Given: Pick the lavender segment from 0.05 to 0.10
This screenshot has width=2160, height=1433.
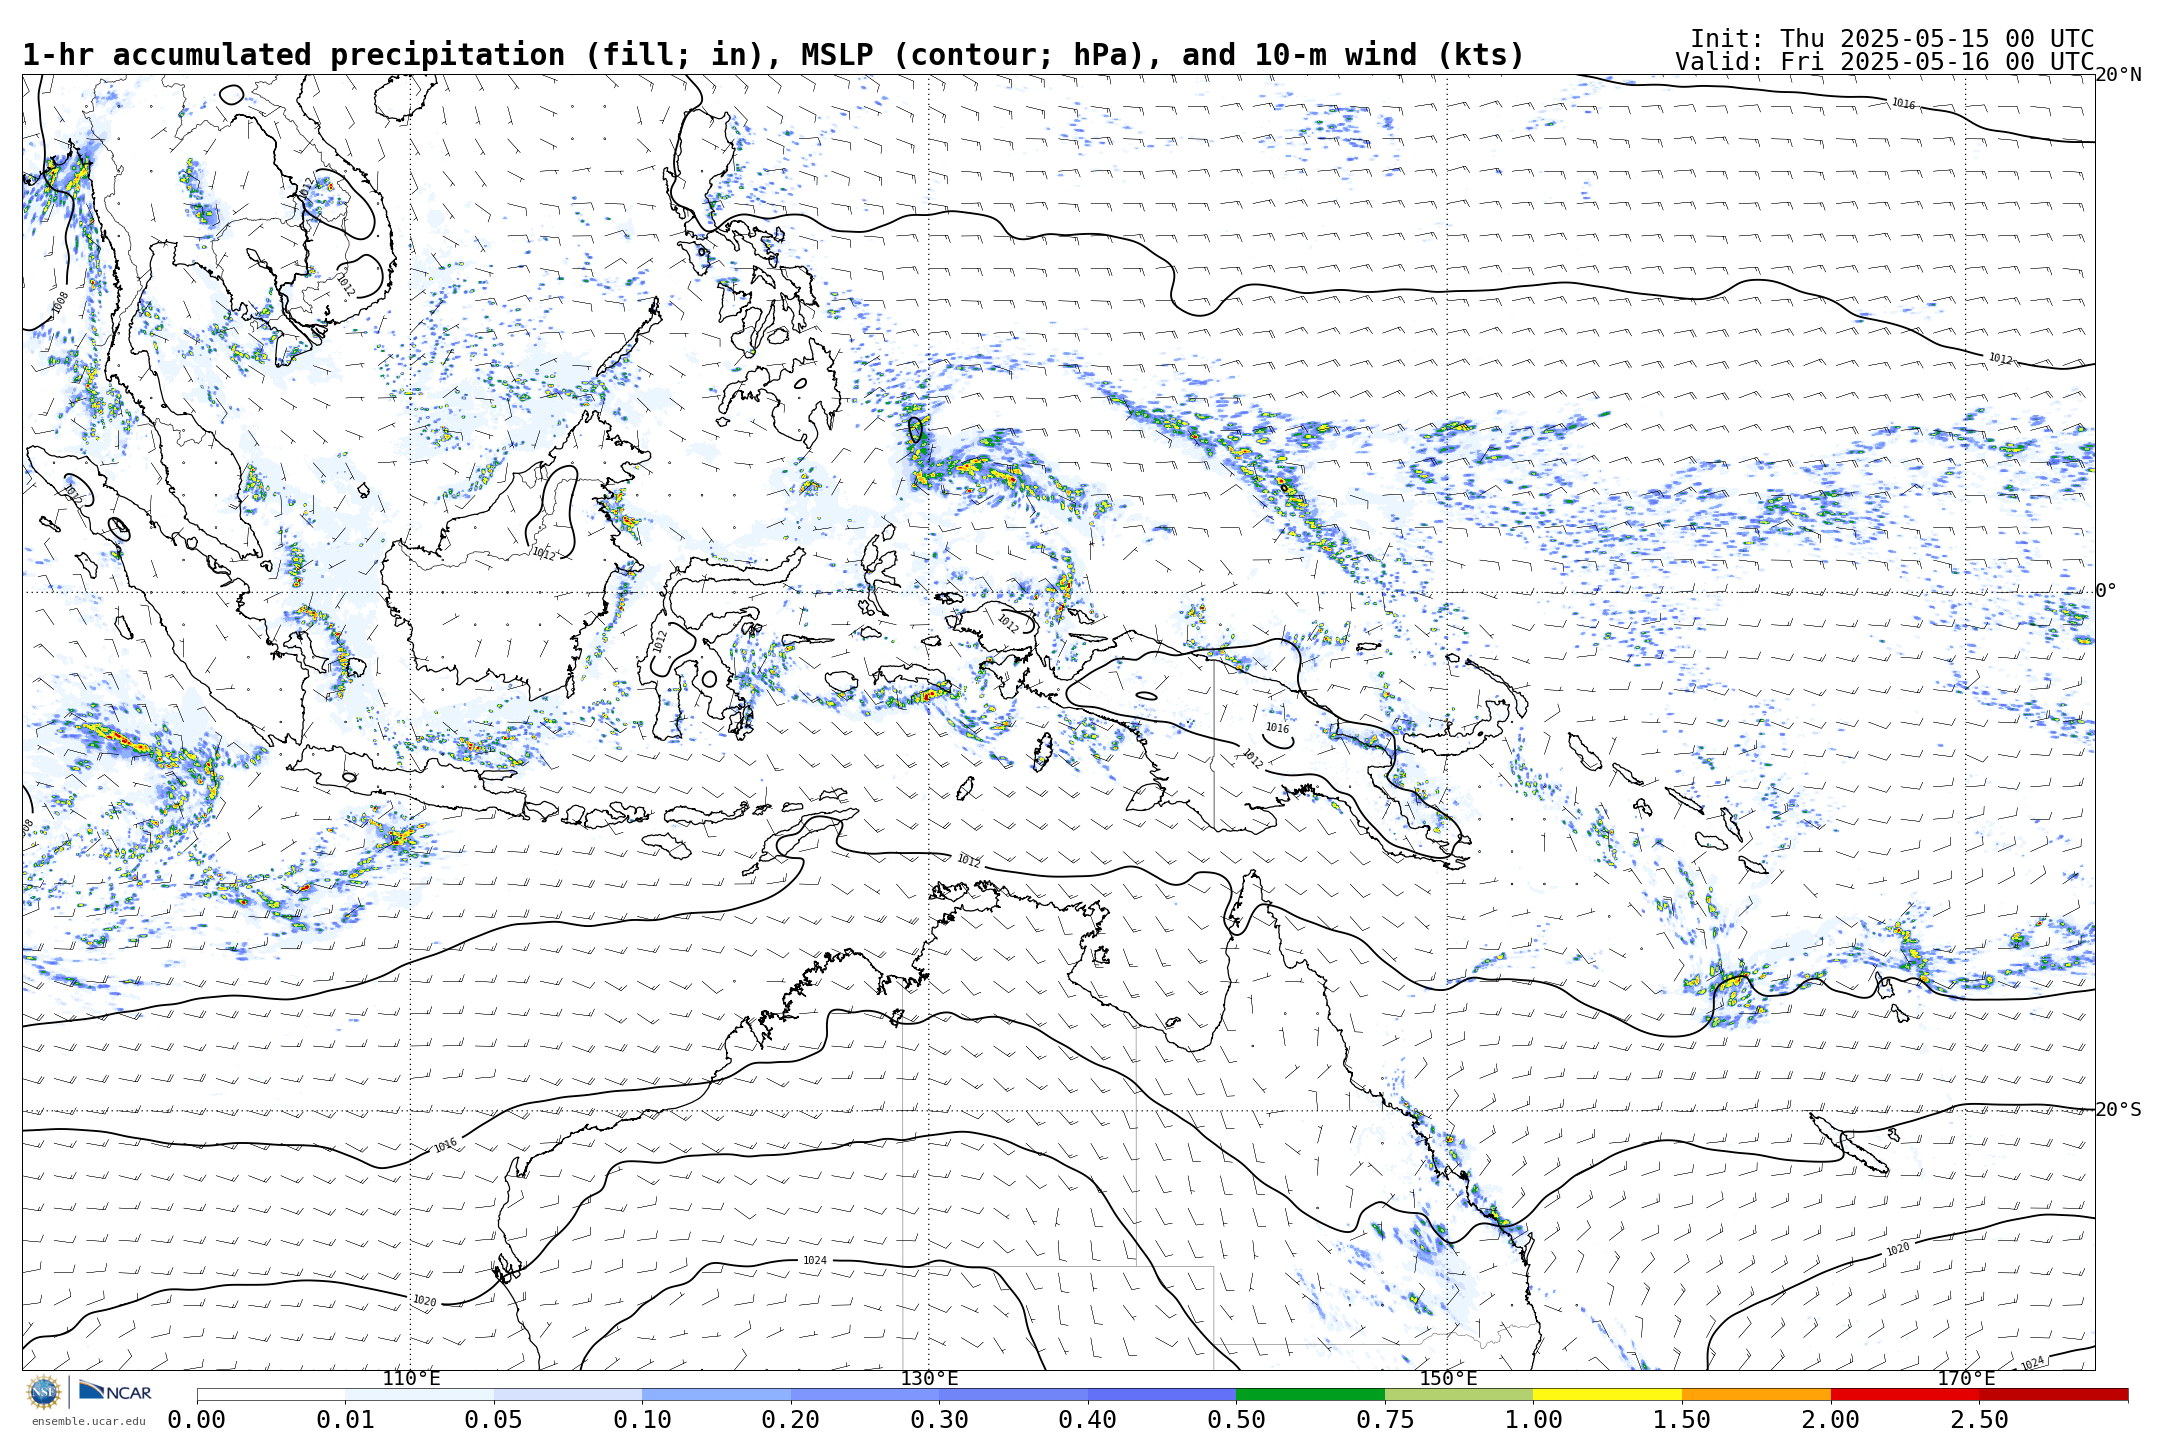Looking at the screenshot, I should tap(568, 1394).
